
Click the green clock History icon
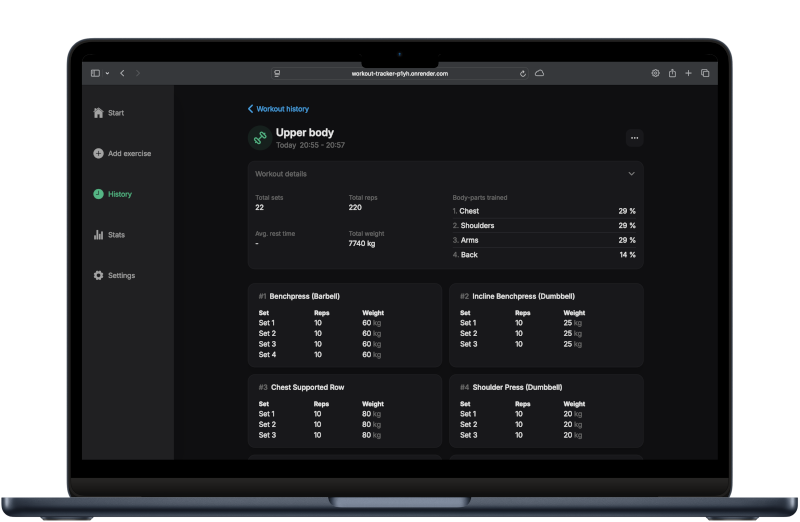(98, 194)
